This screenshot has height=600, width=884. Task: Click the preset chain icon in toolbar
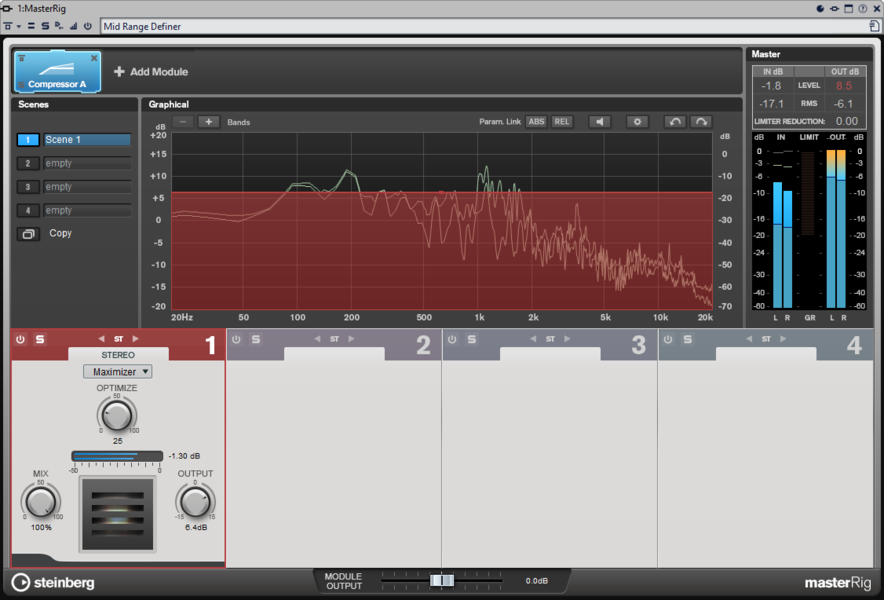(8, 26)
